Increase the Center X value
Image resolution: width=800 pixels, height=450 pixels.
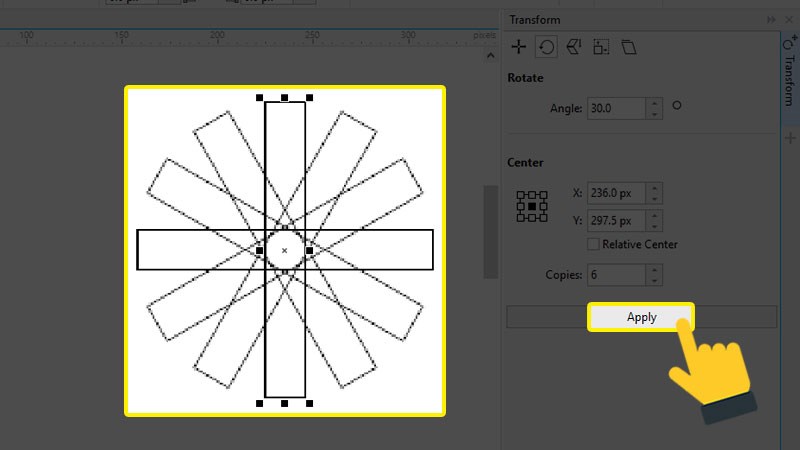[x=654, y=188]
